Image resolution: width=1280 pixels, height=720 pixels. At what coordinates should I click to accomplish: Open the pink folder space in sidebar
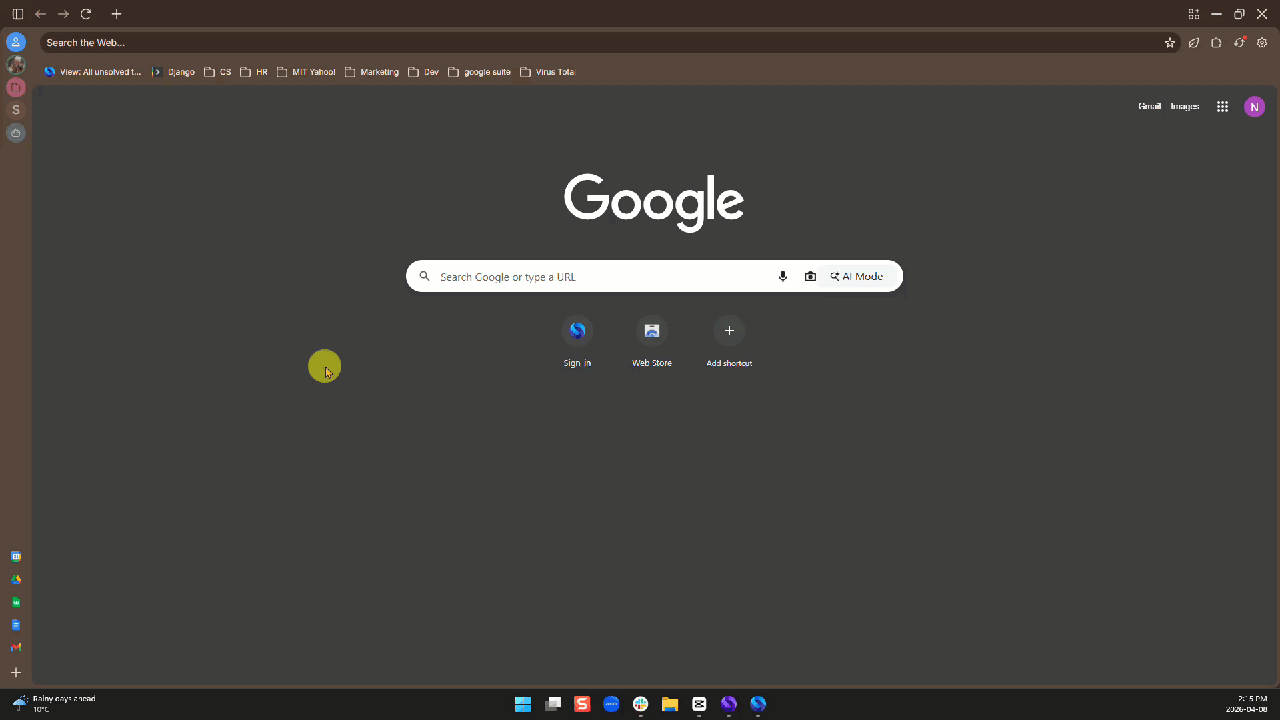click(x=16, y=88)
